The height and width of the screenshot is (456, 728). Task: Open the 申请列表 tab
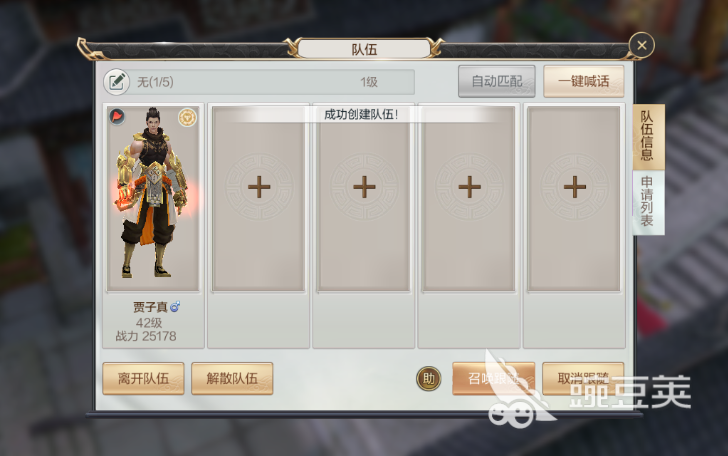click(x=648, y=202)
